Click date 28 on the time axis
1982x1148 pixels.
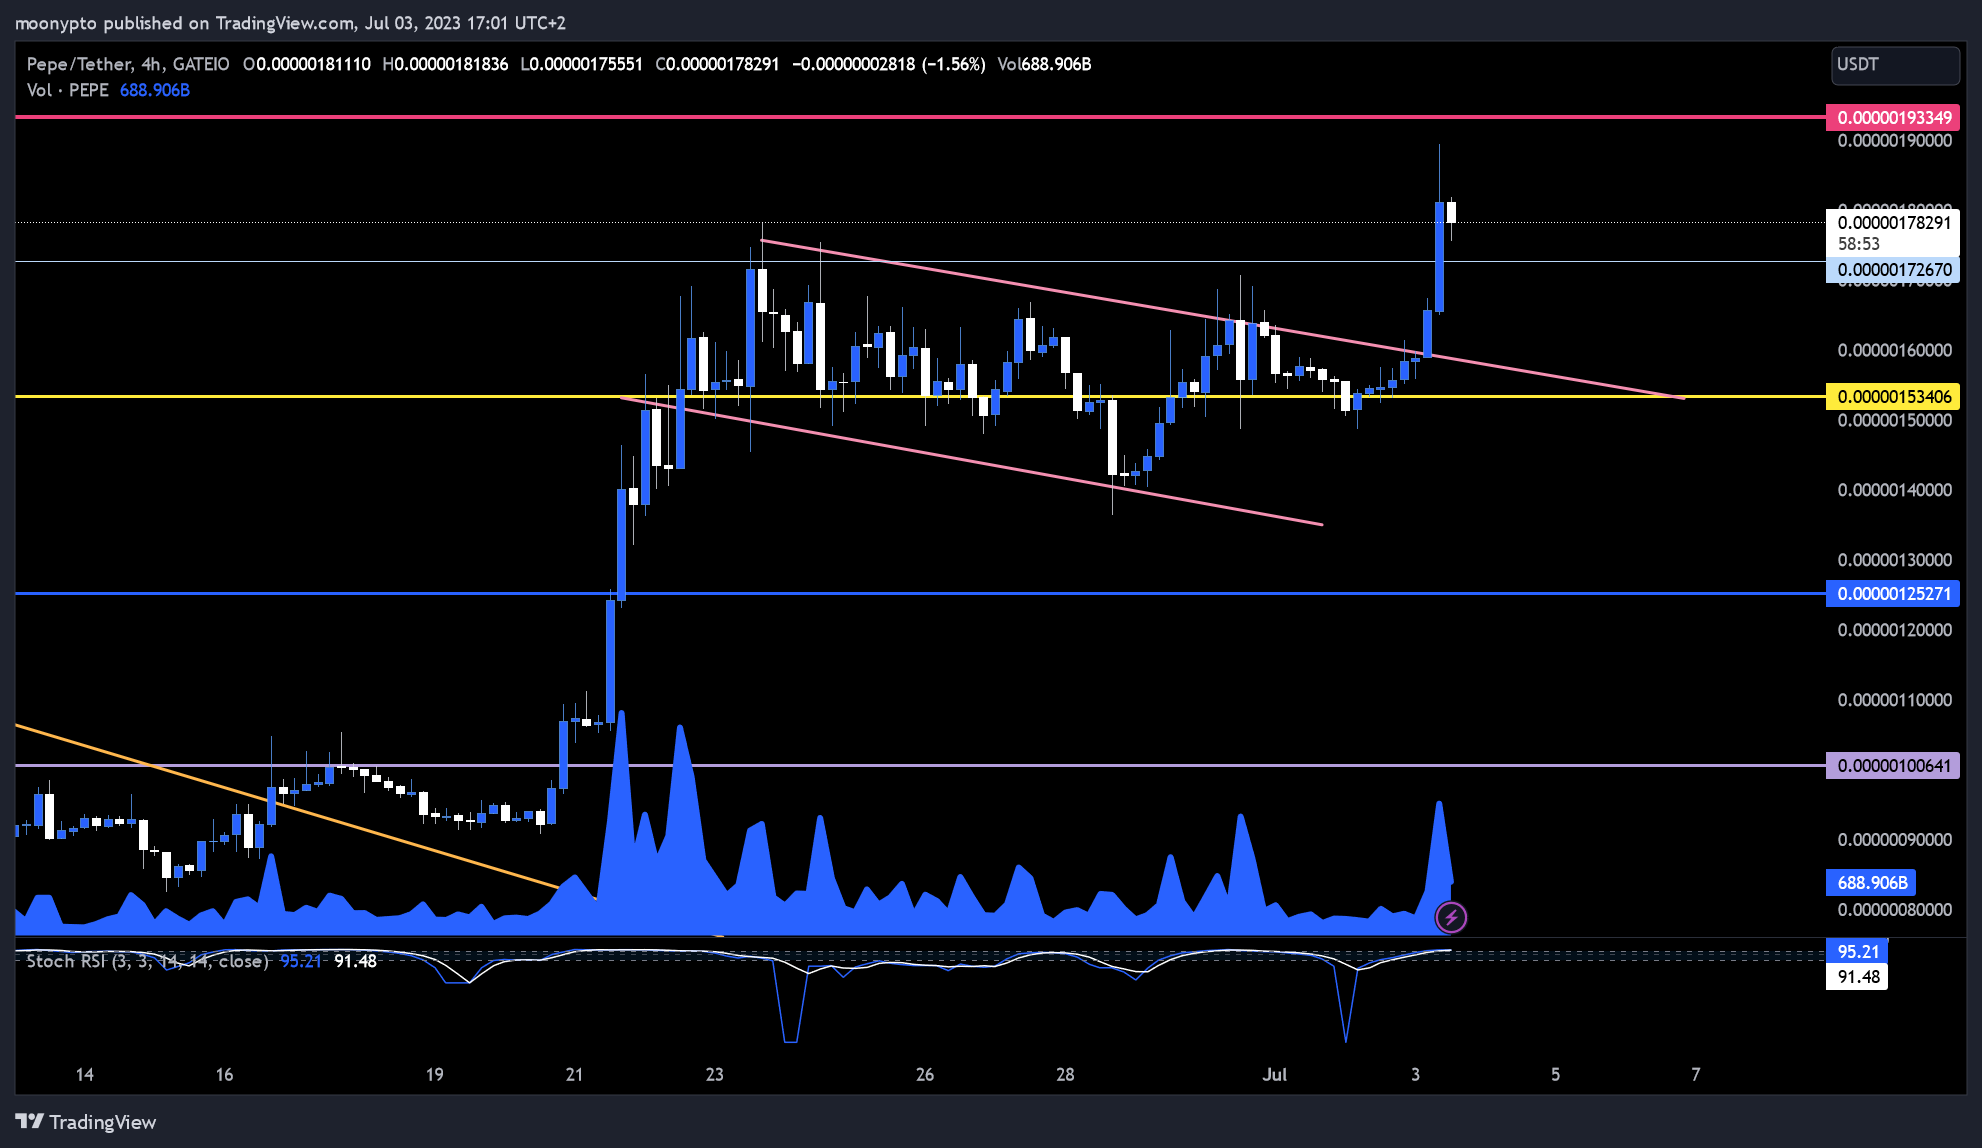(1065, 1075)
